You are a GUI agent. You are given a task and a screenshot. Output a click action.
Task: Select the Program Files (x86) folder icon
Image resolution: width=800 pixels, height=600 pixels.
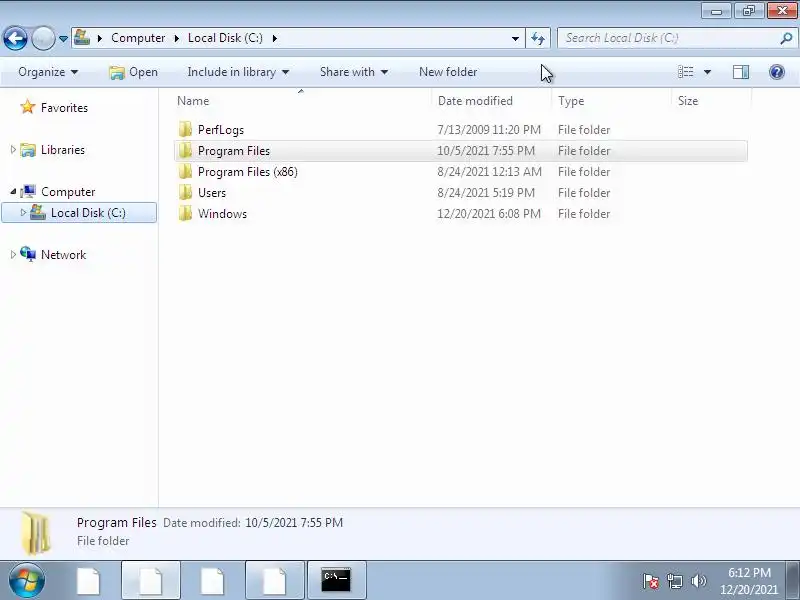tap(185, 171)
